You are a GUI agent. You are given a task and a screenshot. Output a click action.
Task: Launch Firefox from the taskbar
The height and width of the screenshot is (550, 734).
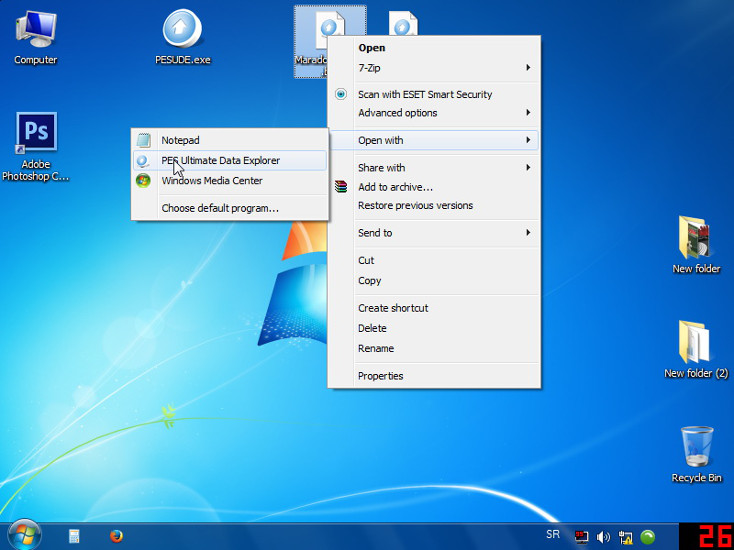pyautogui.click(x=116, y=535)
